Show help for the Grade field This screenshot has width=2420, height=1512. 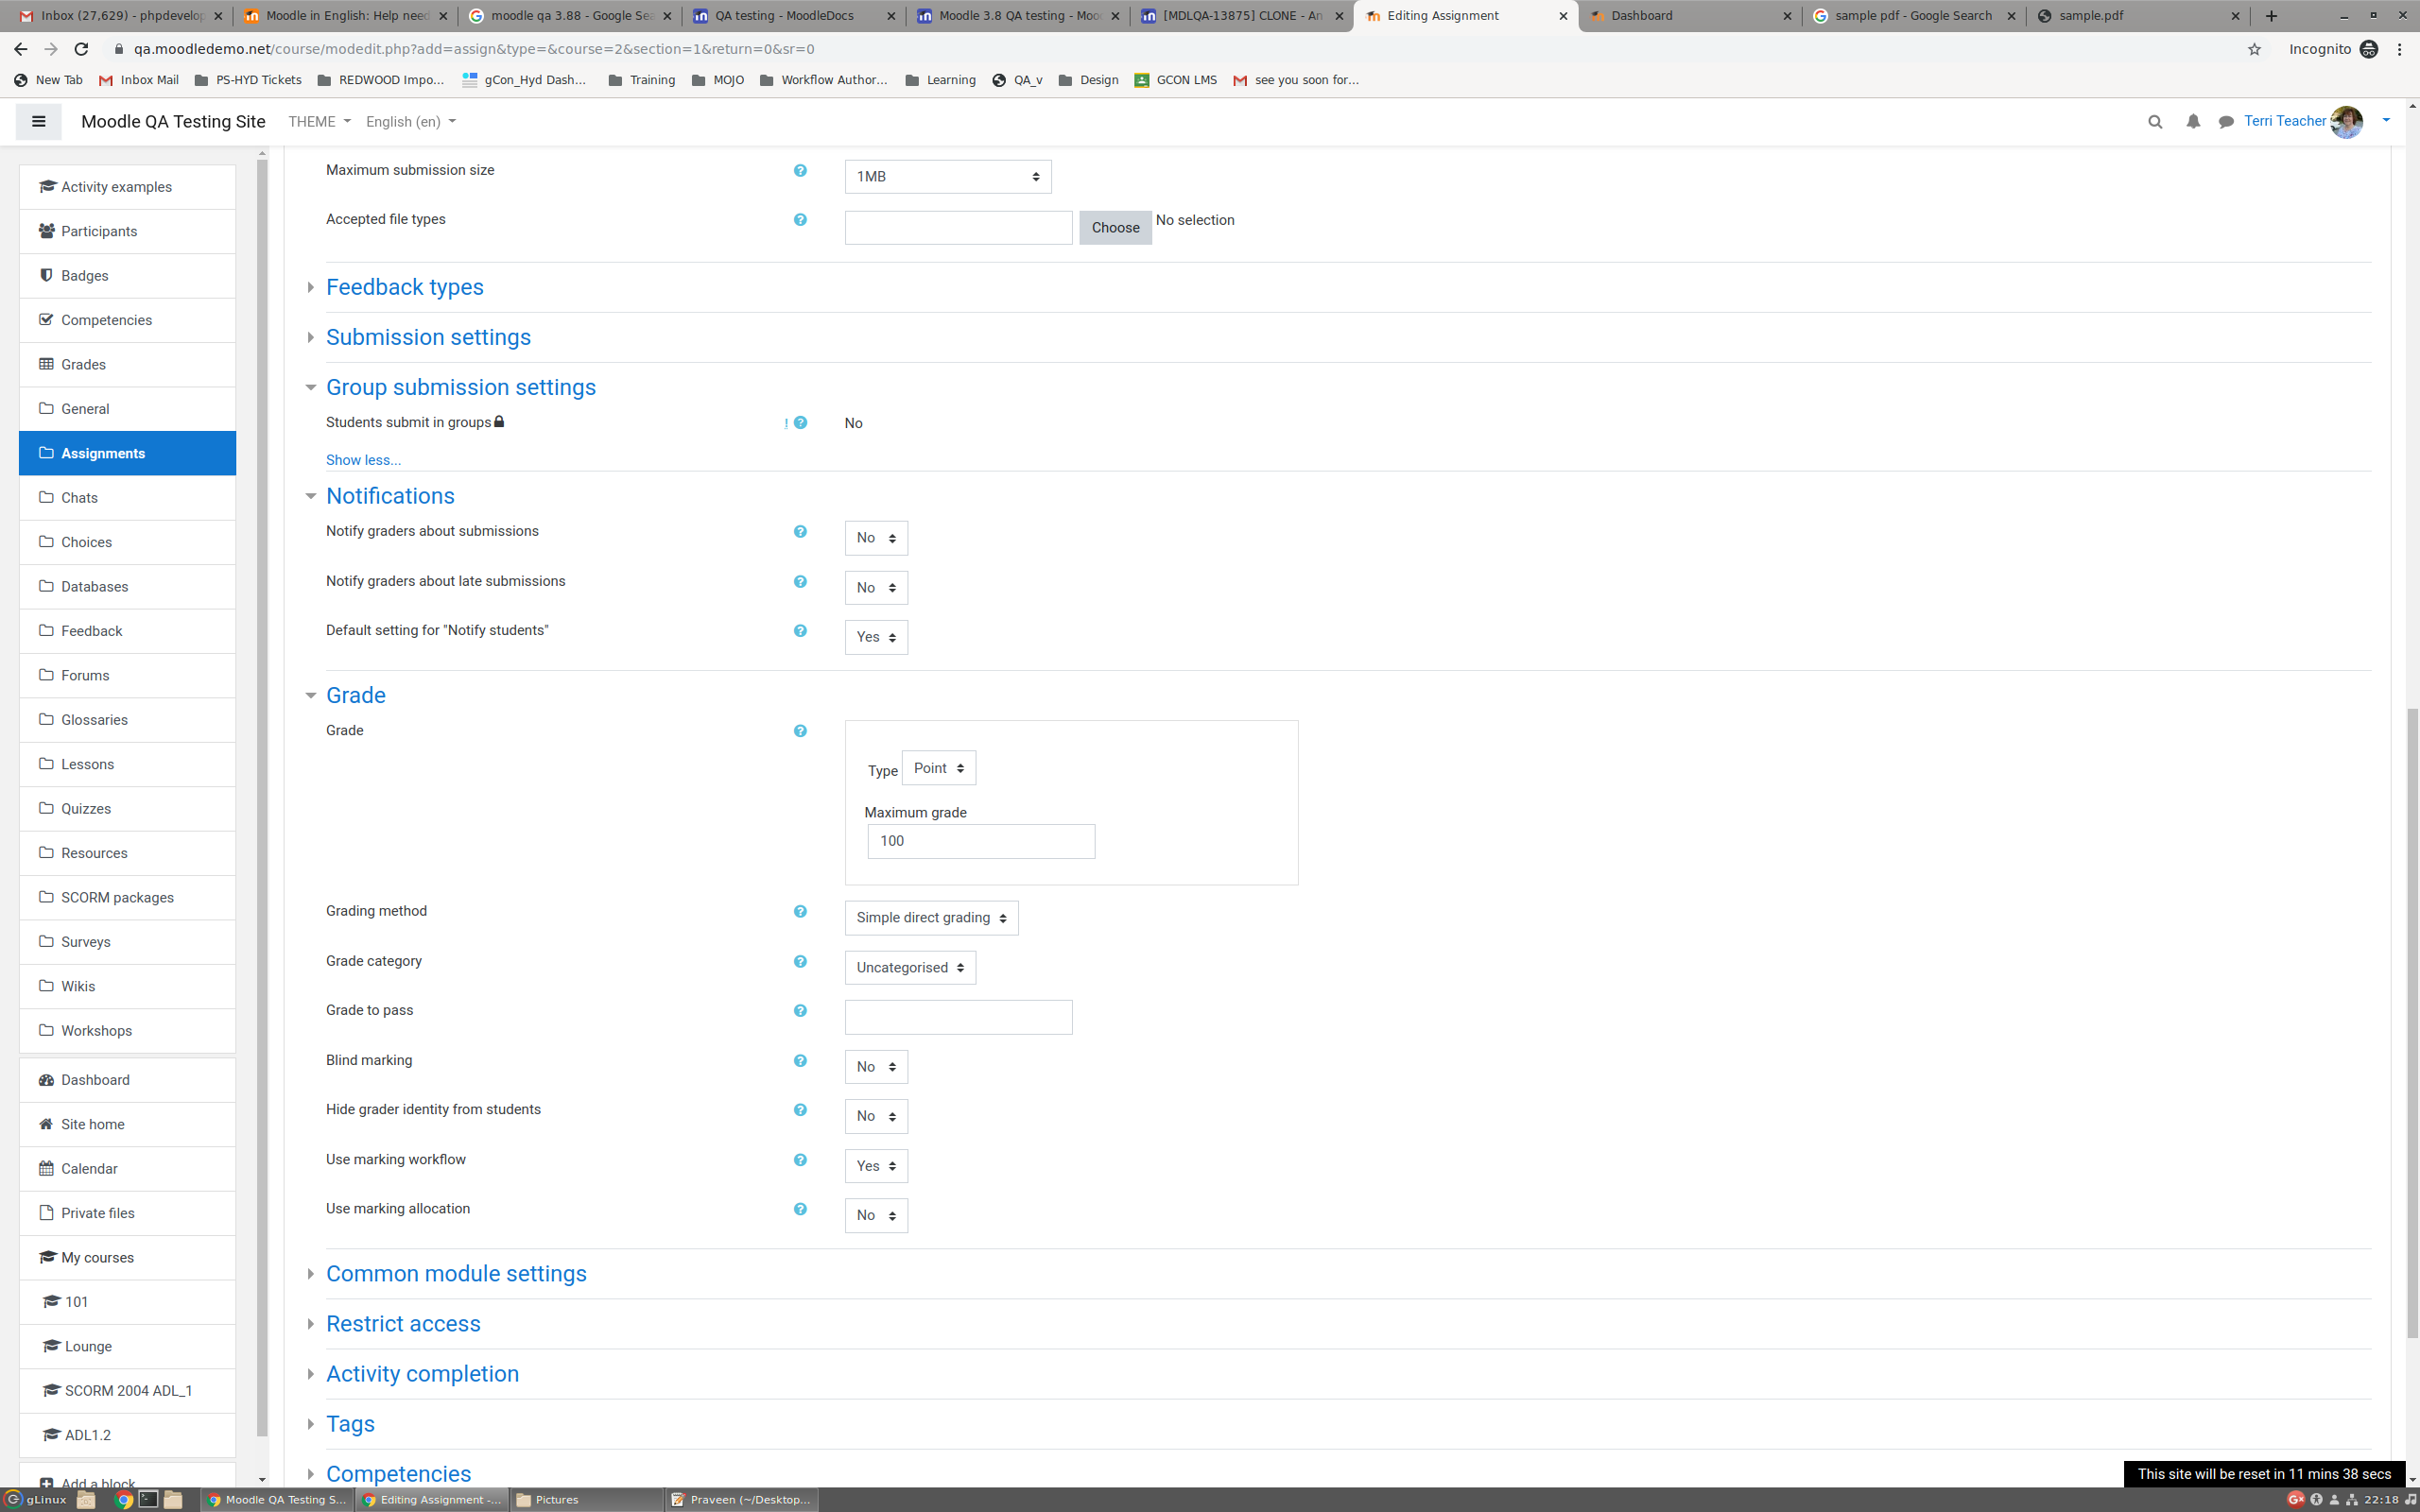coord(800,731)
